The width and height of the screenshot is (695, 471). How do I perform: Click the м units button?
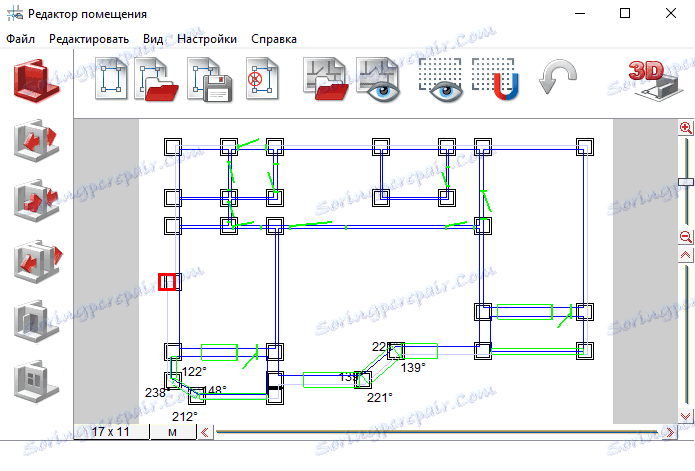coord(173,432)
